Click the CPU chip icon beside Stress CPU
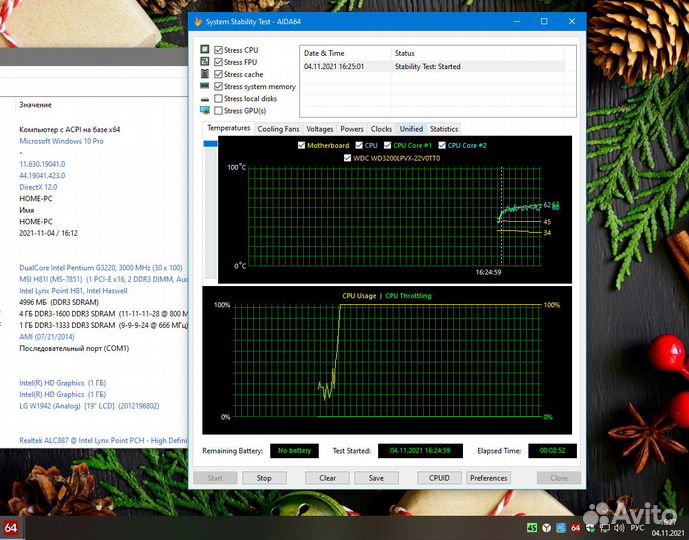This screenshot has height=540, width=689. click(x=205, y=49)
